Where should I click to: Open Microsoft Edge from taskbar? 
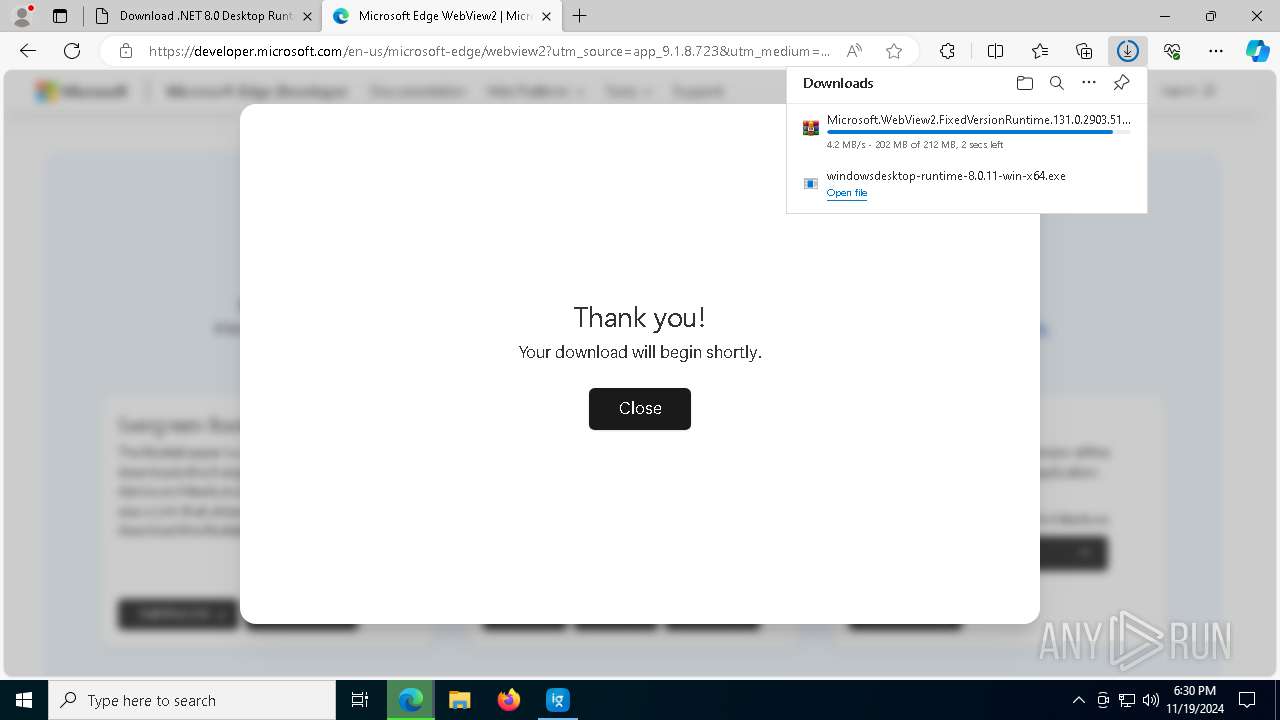411,700
